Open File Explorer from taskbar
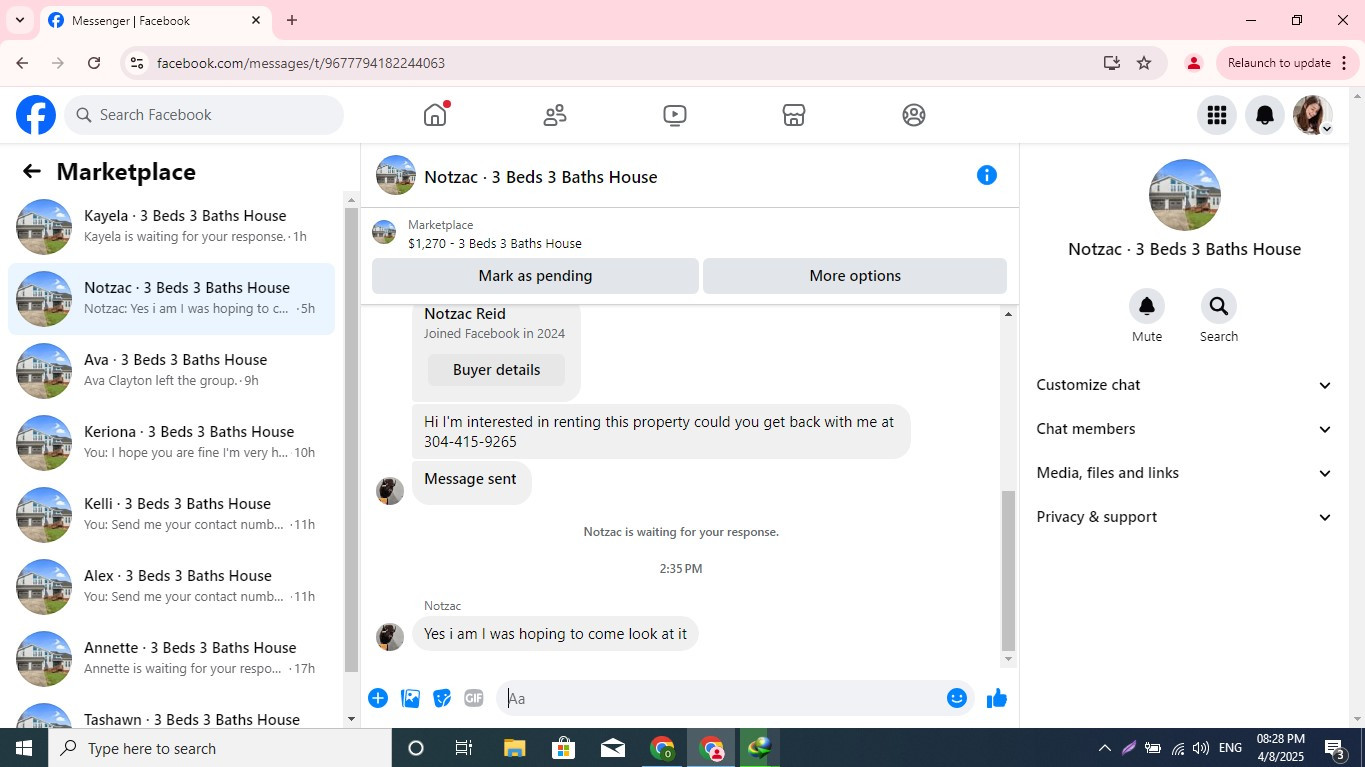This screenshot has height=767, width=1365. [x=514, y=748]
